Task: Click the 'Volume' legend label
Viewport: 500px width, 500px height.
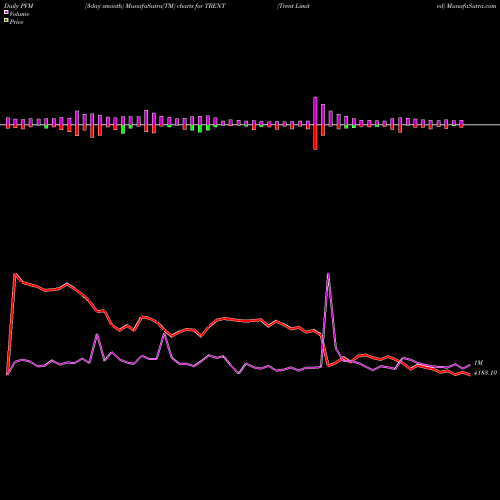Action: pos(19,14)
